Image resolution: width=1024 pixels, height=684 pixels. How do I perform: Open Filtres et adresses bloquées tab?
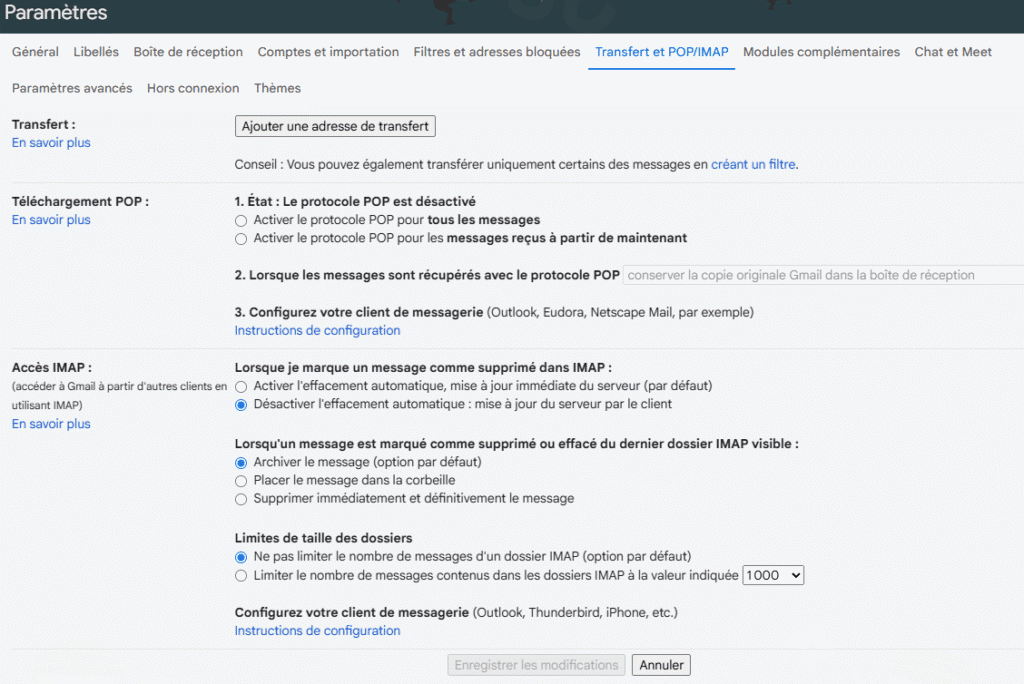click(496, 52)
